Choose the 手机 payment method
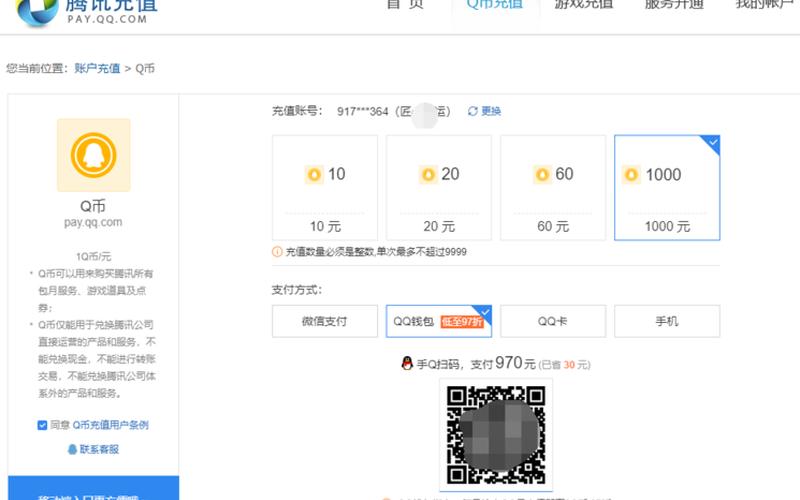Image resolution: width=800 pixels, height=500 pixels. 667,321
